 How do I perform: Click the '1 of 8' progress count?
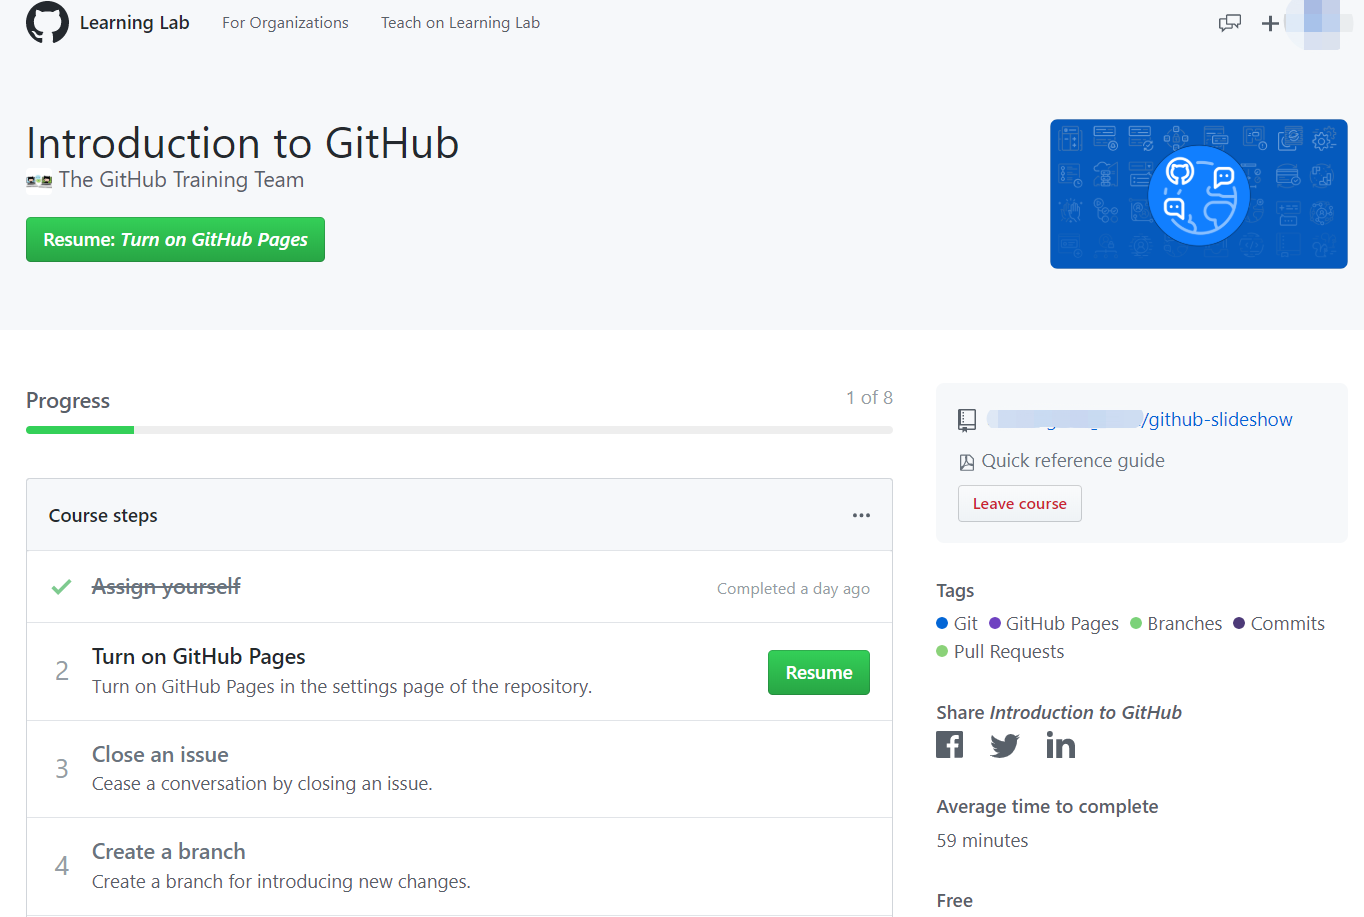click(x=869, y=398)
